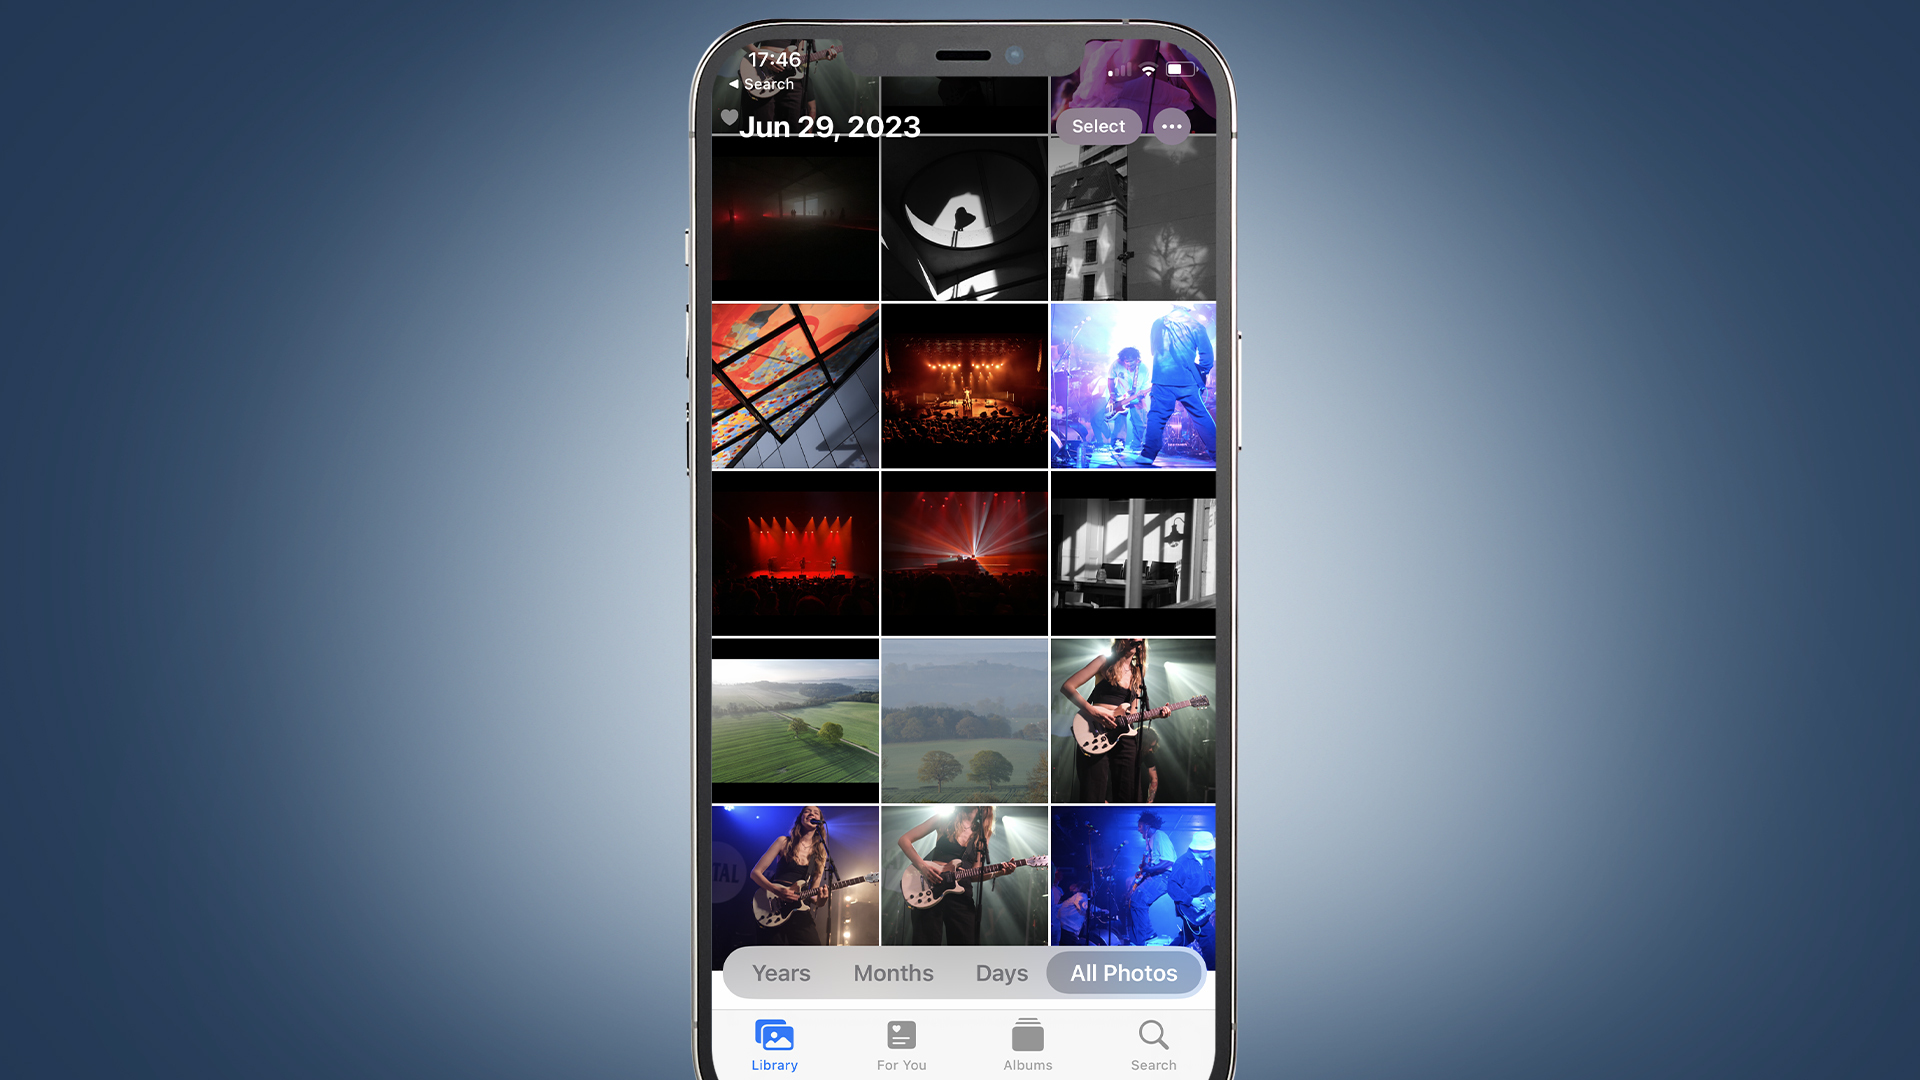Viewport: 1920px width, 1080px height.
Task: Tap the Albums icon in tab bar
Action: click(x=1026, y=1044)
